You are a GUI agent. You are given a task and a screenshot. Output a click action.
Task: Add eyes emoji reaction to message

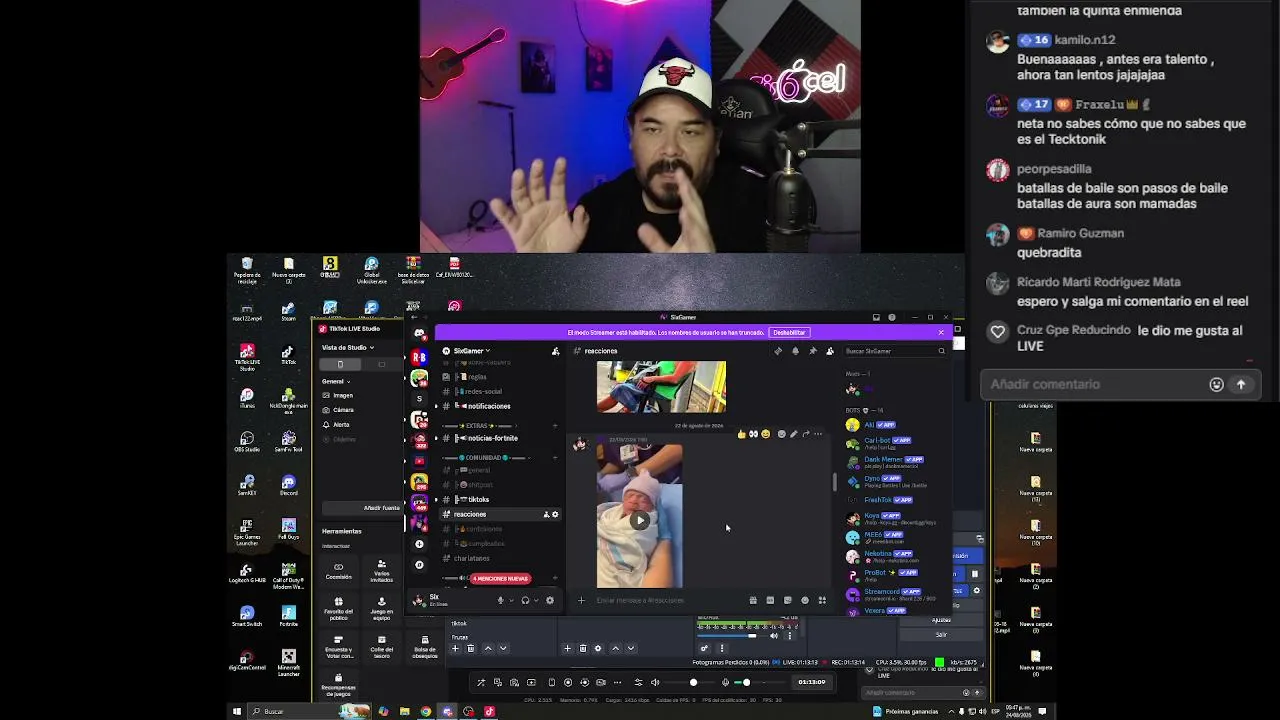(x=753, y=434)
